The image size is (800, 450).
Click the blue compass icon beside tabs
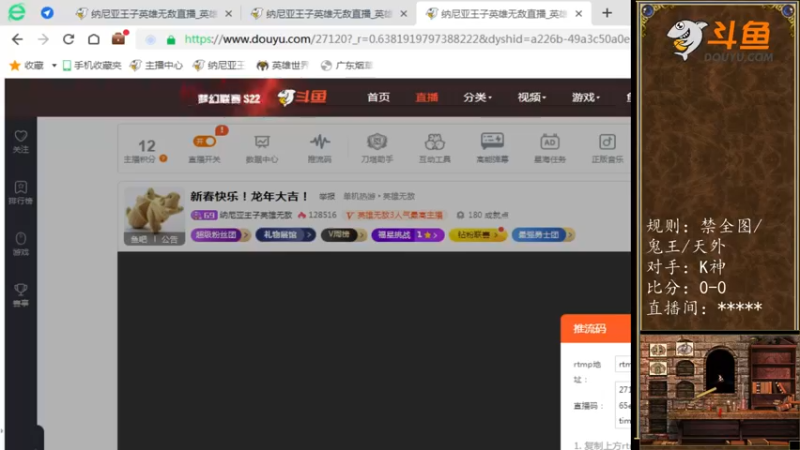point(47,13)
